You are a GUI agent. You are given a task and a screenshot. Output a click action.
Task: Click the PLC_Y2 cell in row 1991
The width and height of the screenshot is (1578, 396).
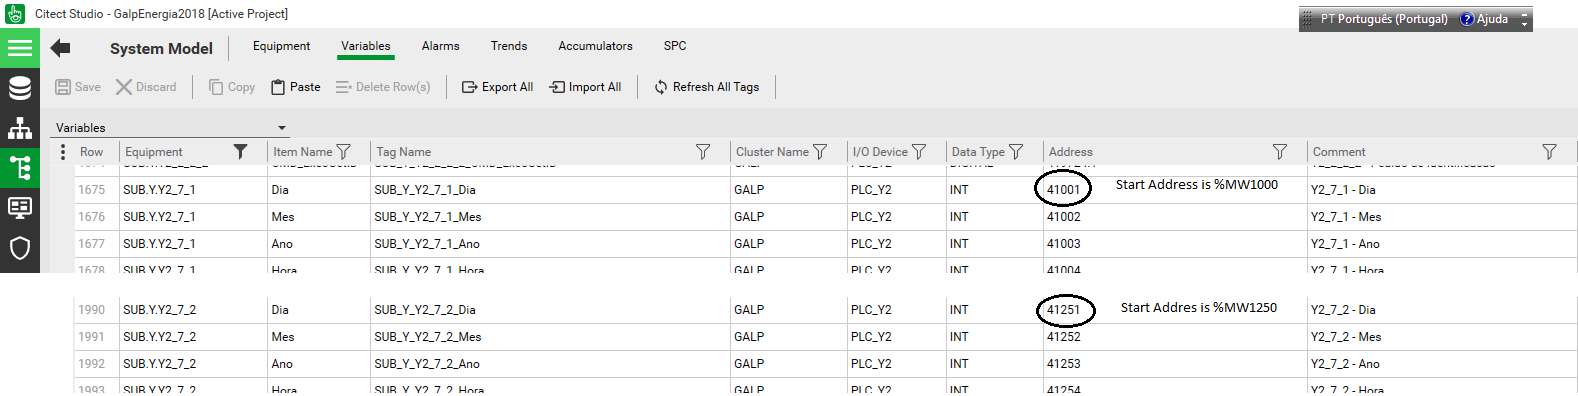point(871,337)
